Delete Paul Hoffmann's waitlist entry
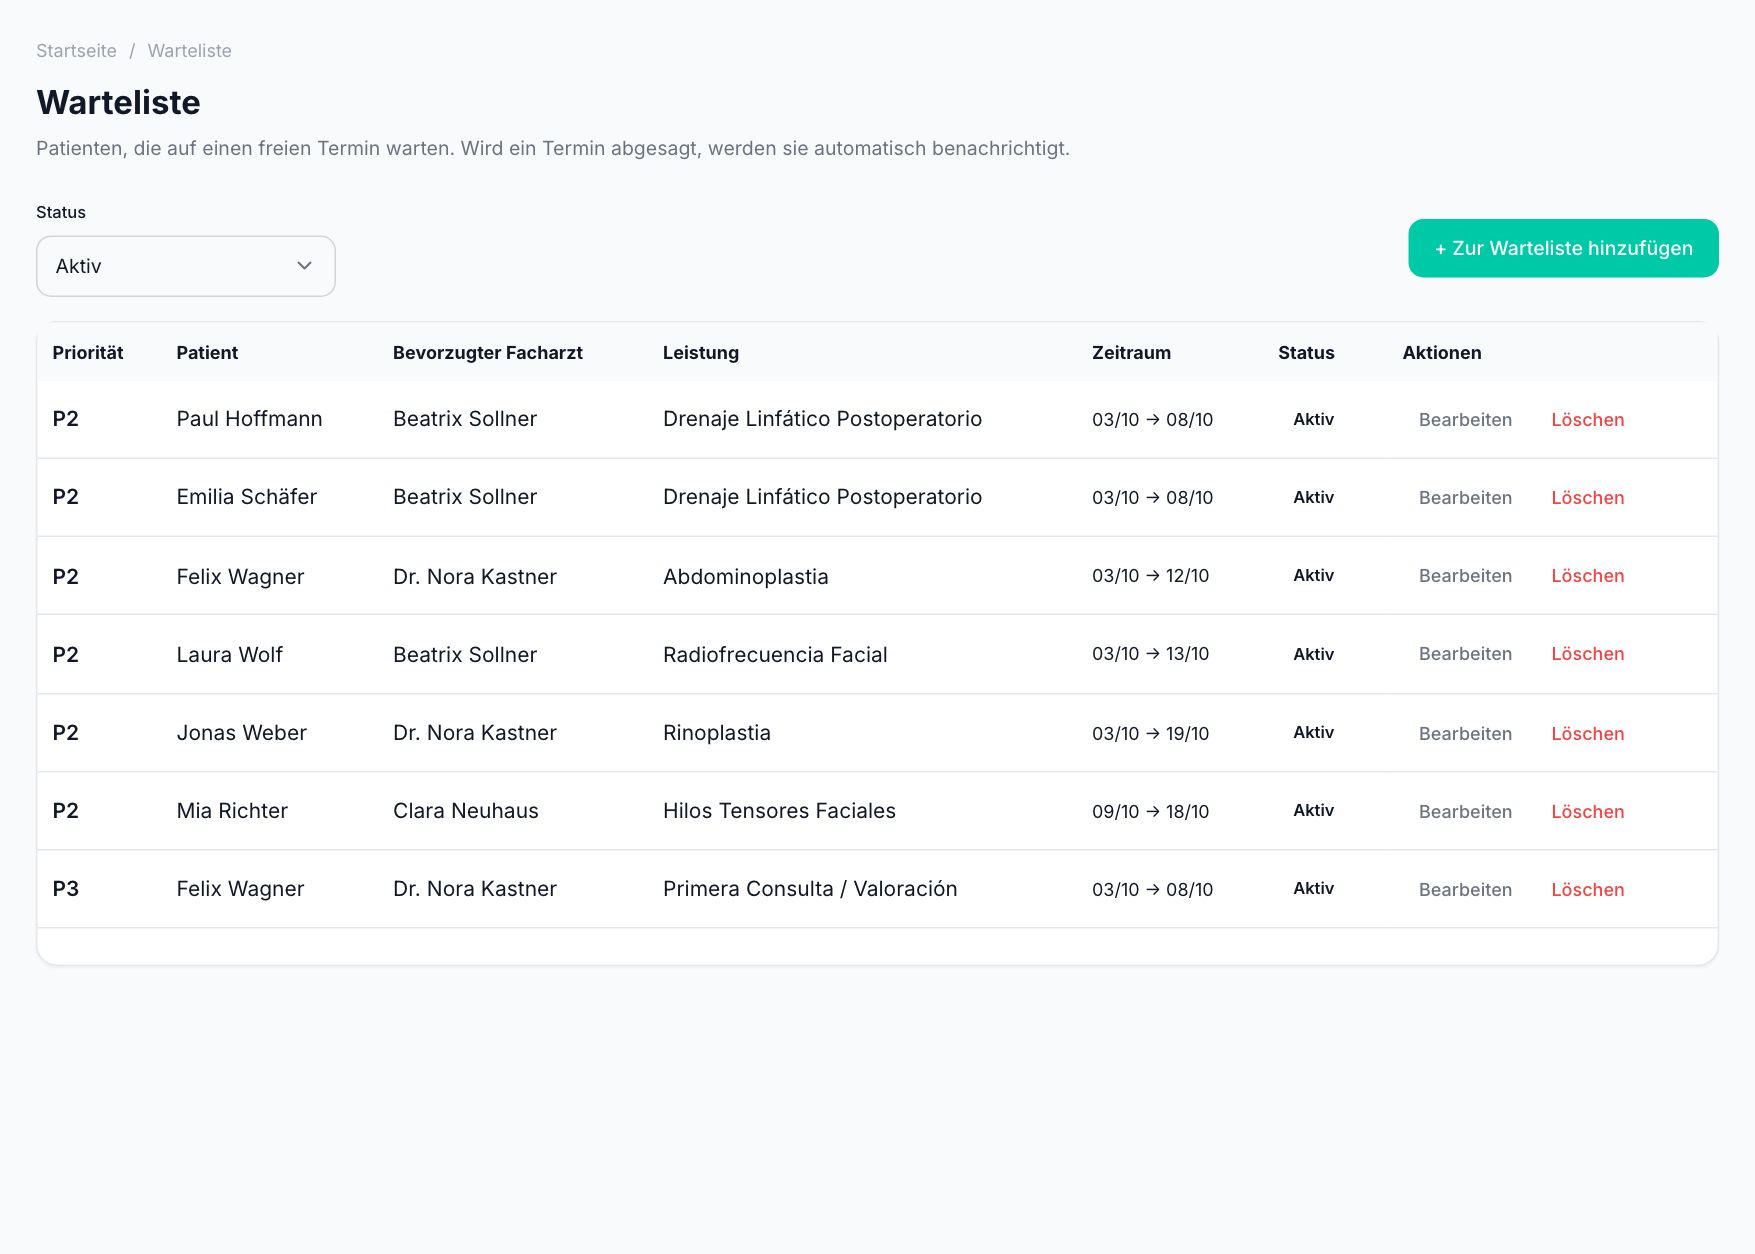 click(1587, 420)
